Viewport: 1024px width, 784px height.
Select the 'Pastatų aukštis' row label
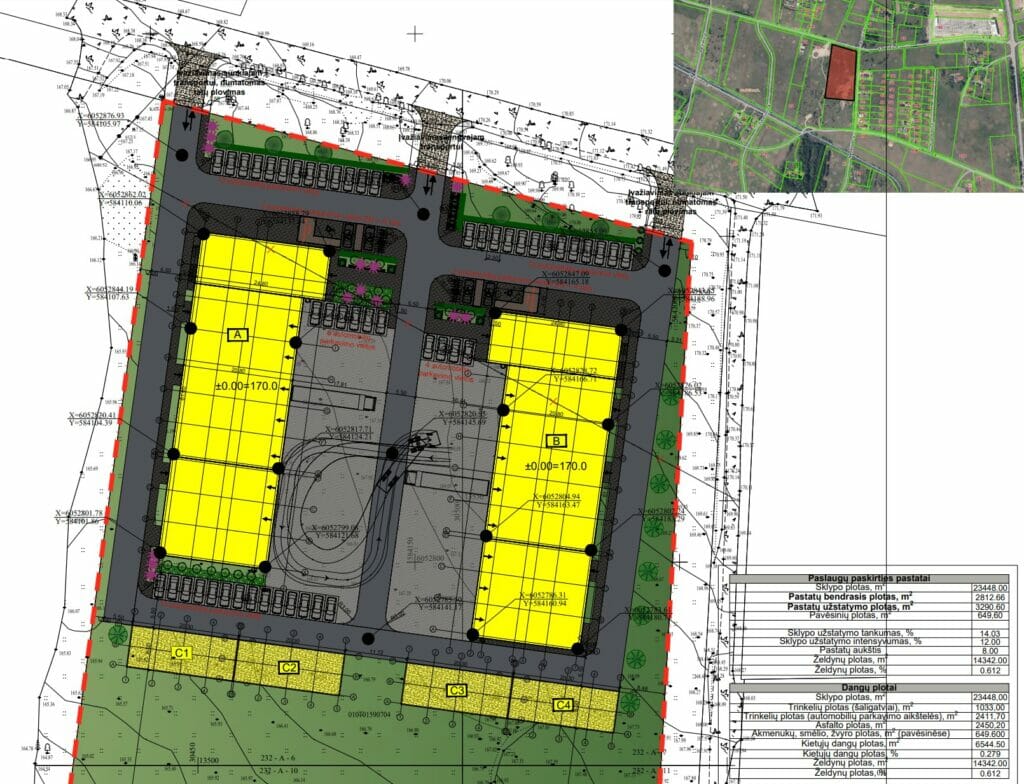[x=850, y=649]
